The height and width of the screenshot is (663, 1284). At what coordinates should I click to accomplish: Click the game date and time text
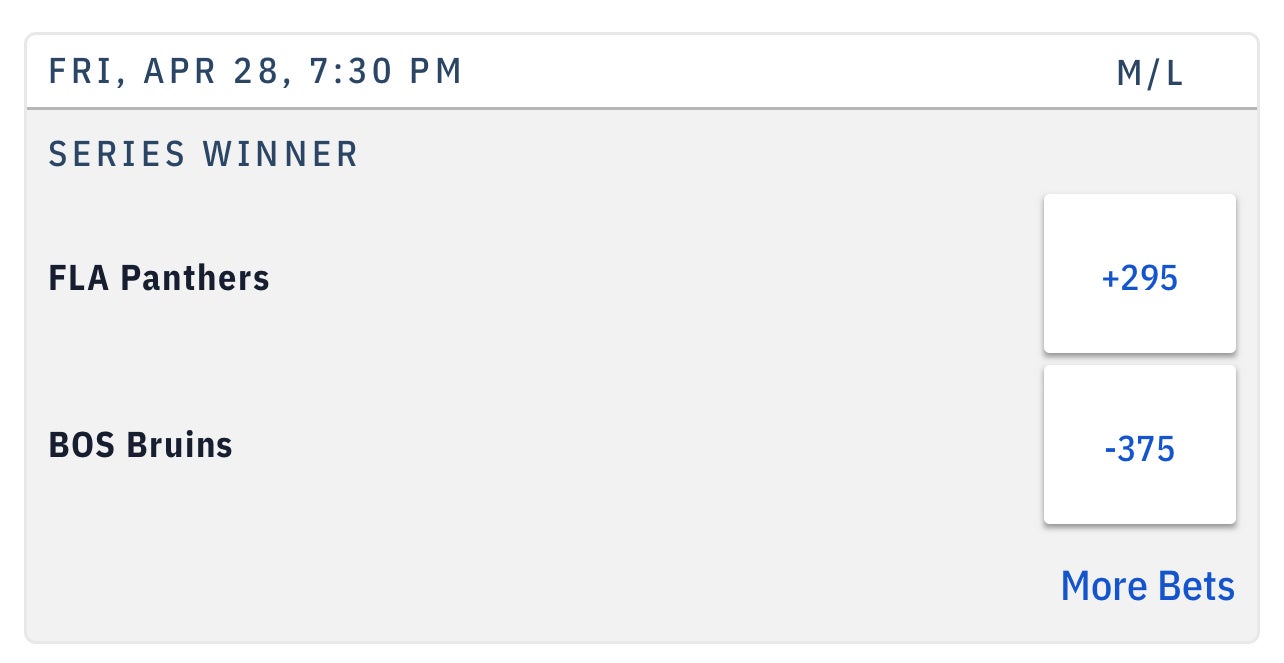256,72
